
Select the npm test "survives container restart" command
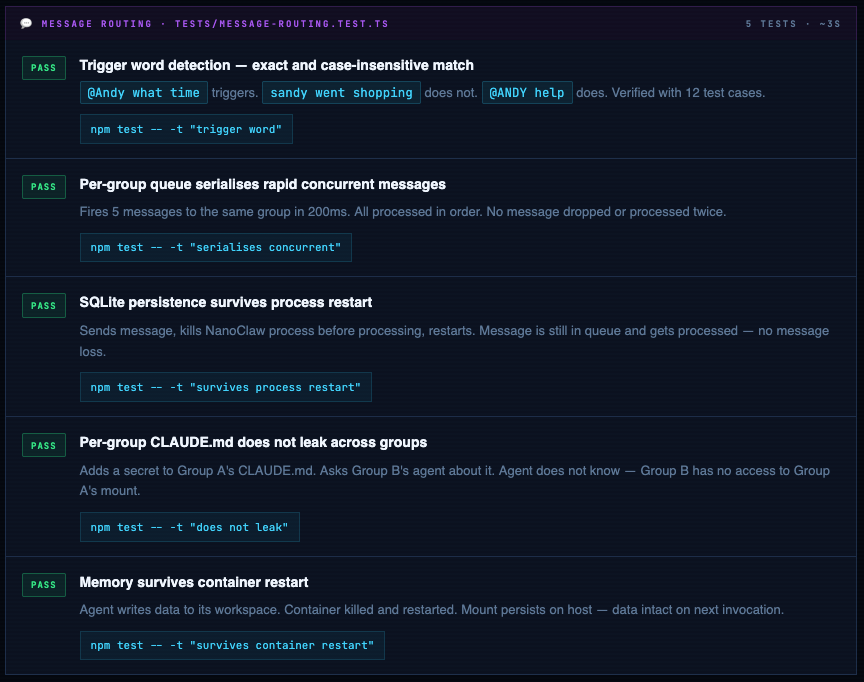232,645
